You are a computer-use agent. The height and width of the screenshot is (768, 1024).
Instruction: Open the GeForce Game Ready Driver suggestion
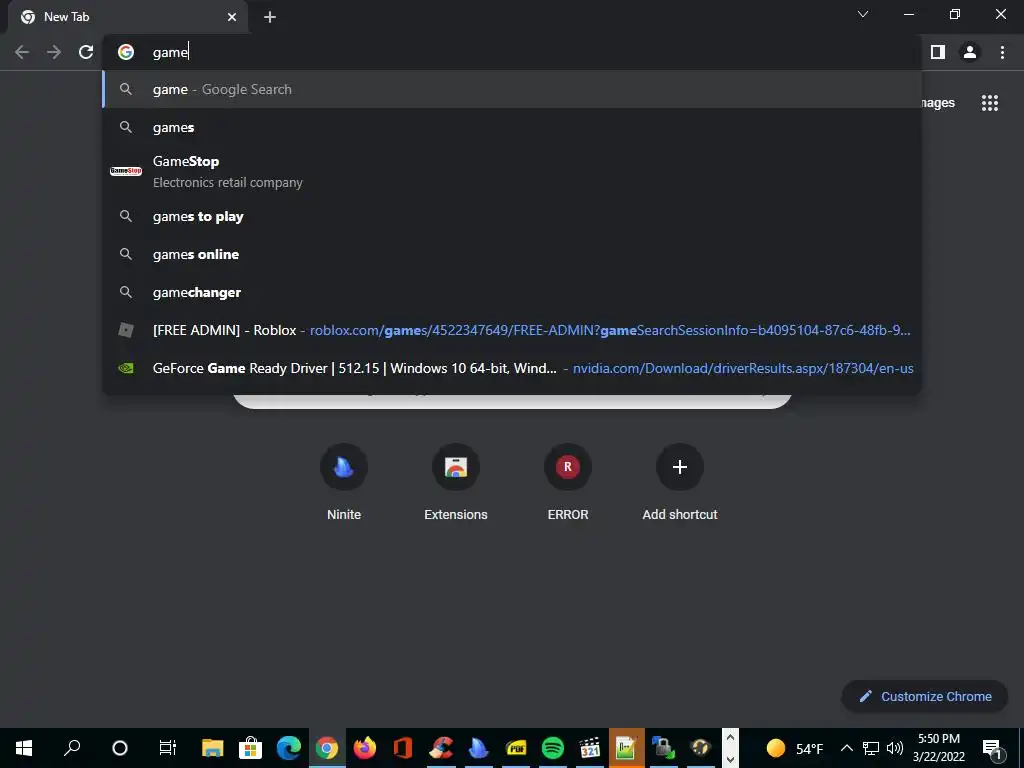513,368
